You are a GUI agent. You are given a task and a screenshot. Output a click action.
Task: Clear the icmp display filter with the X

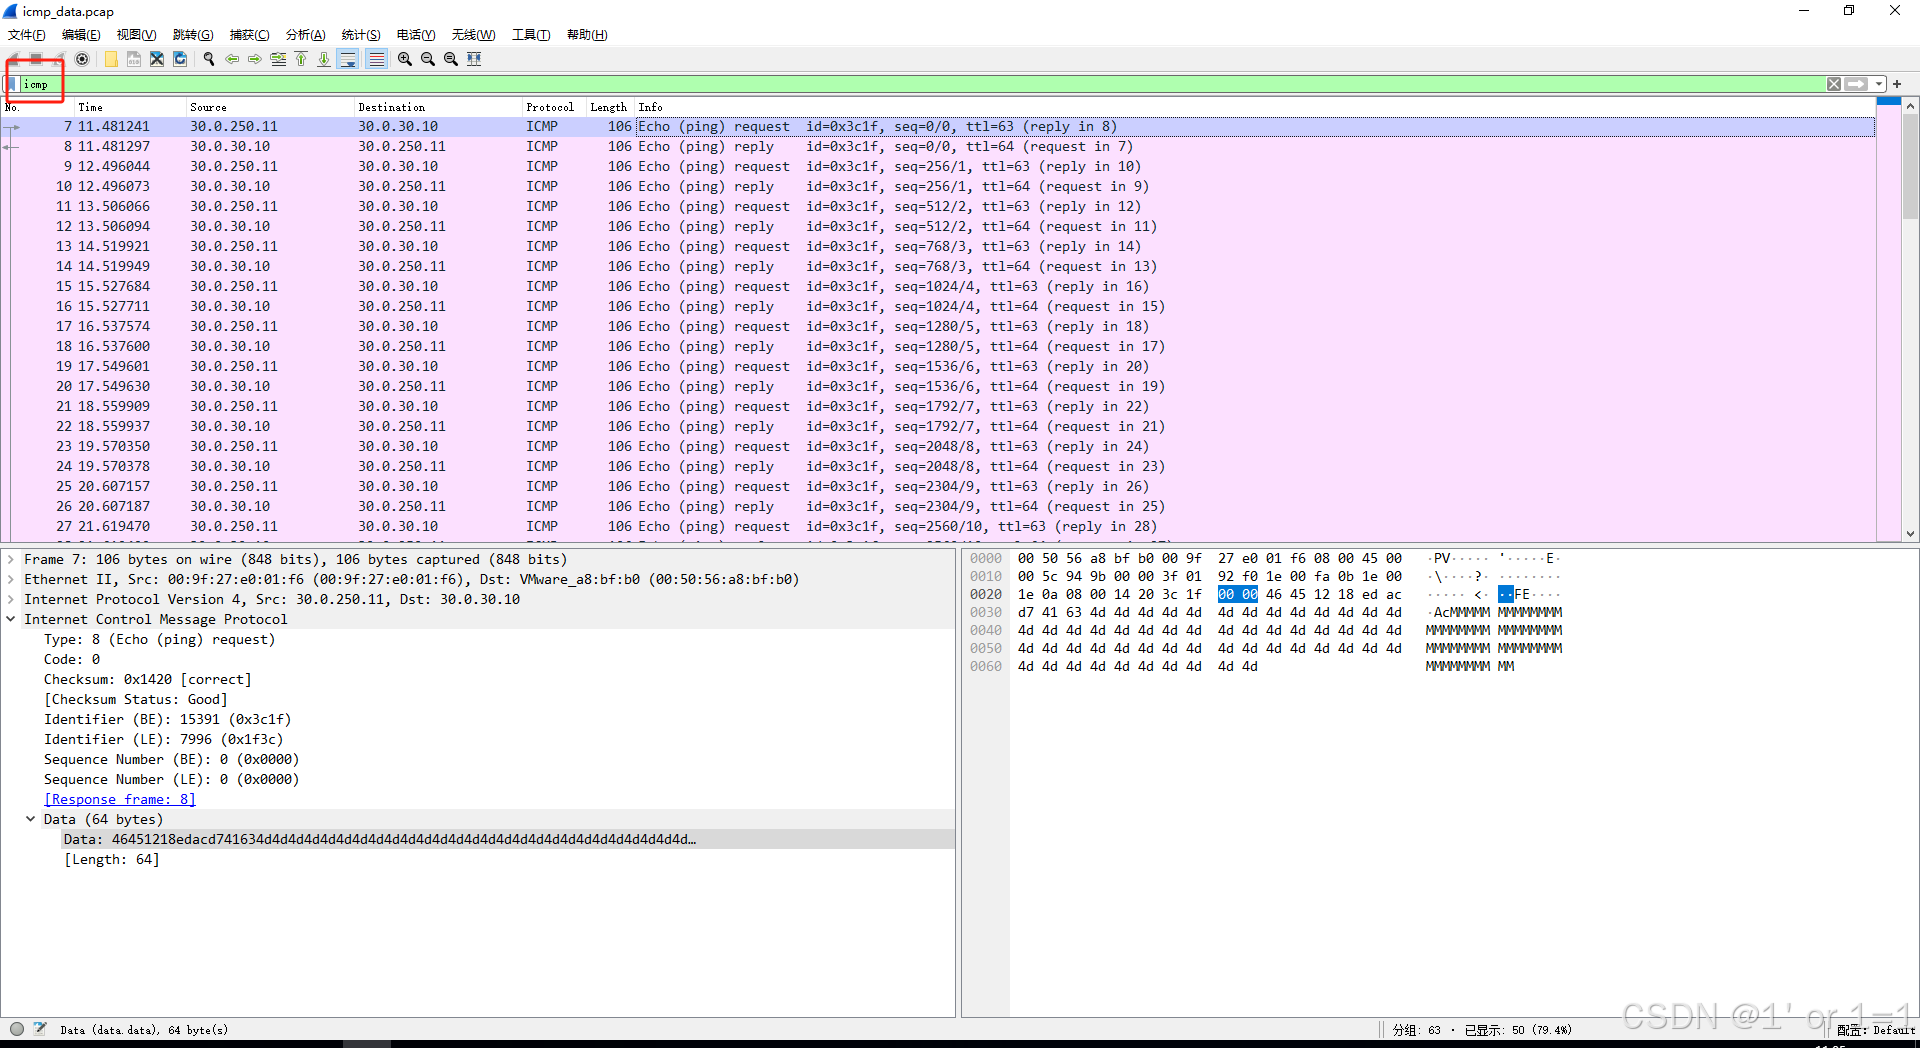pyautogui.click(x=1834, y=84)
